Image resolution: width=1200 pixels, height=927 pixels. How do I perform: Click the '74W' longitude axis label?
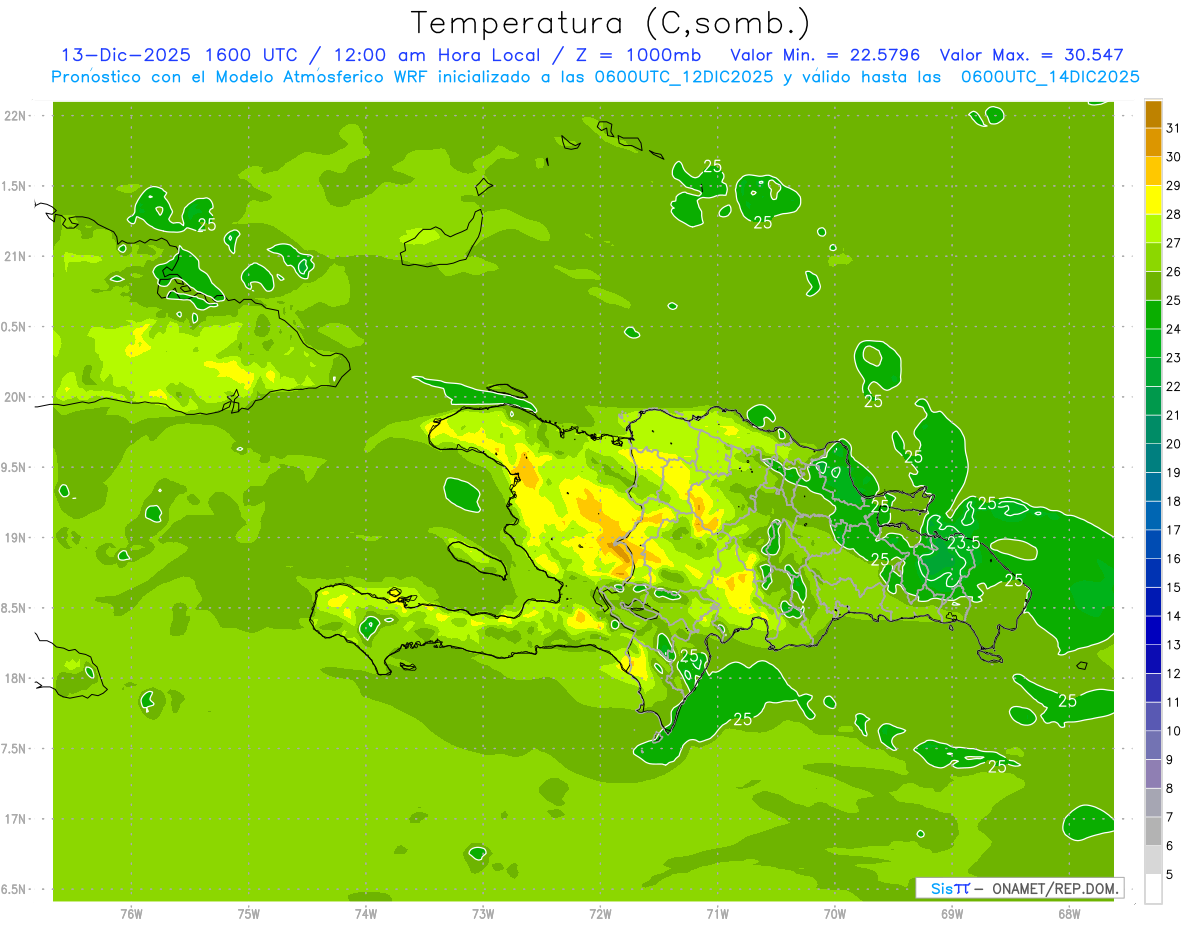pos(366,914)
